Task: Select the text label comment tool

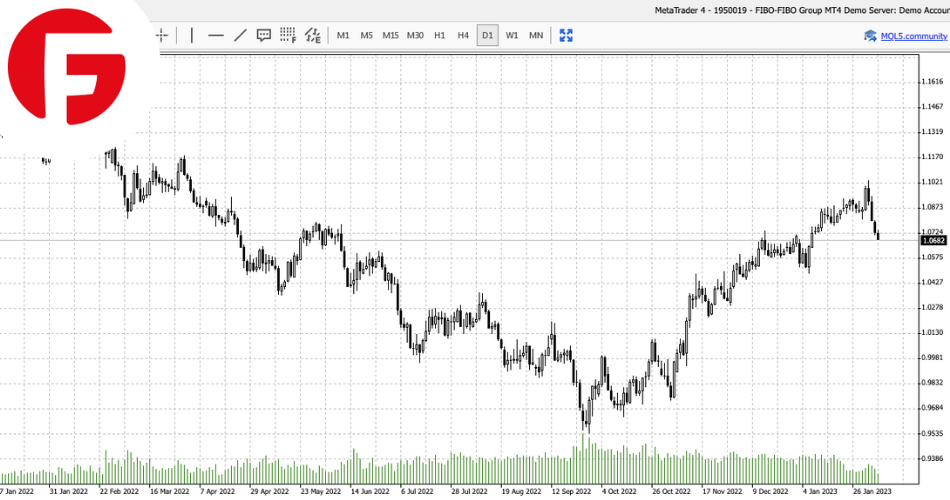Action: 264,35
